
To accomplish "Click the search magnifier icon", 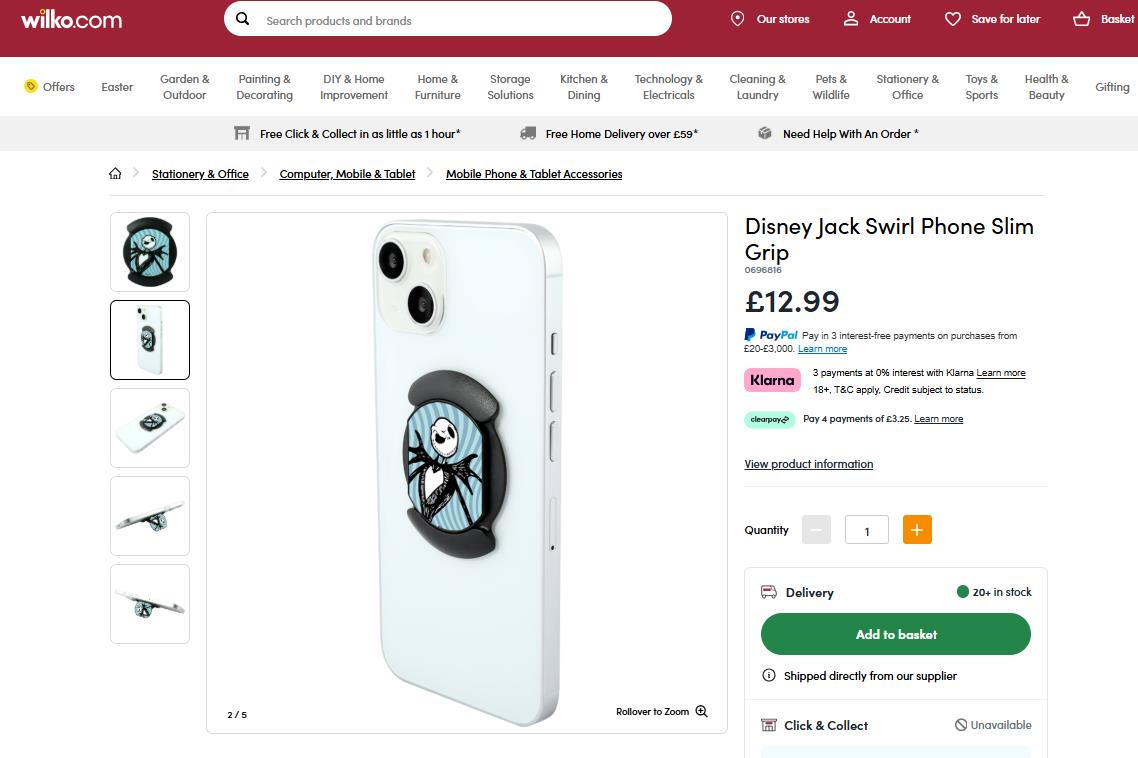I will pyautogui.click(x=243, y=19).
